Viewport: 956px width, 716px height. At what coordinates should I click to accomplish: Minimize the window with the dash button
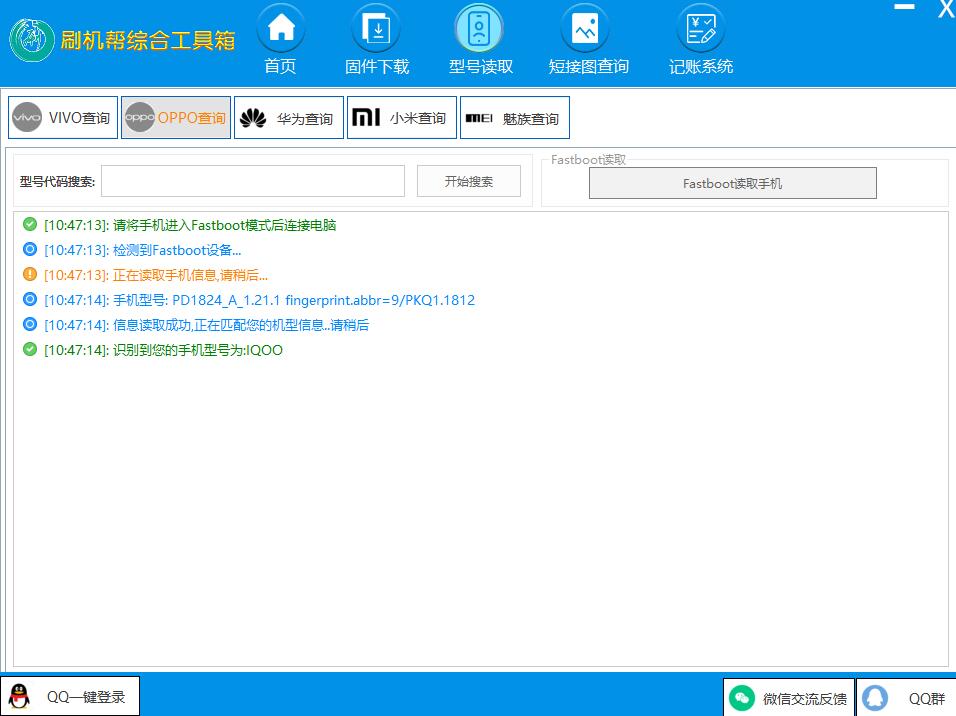(904, 7)
